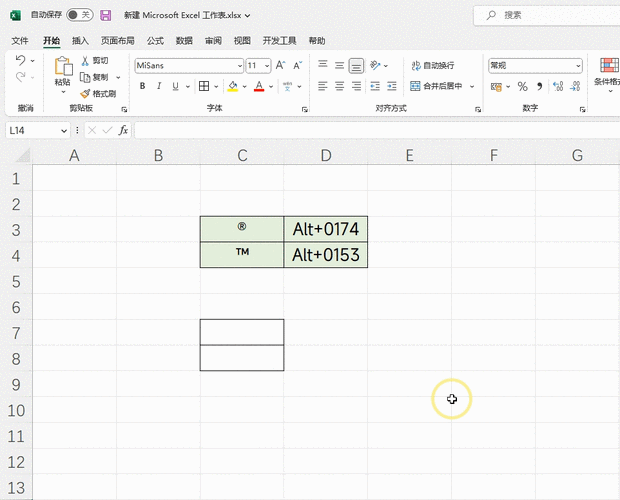This screenshot has width=620, height=500.
Task: Toggle Italic formatting
Action: (159, 86)
